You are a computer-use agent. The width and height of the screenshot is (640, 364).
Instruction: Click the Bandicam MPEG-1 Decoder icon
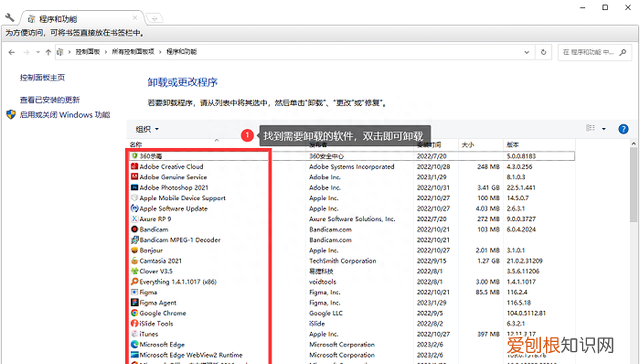(135, 240)
